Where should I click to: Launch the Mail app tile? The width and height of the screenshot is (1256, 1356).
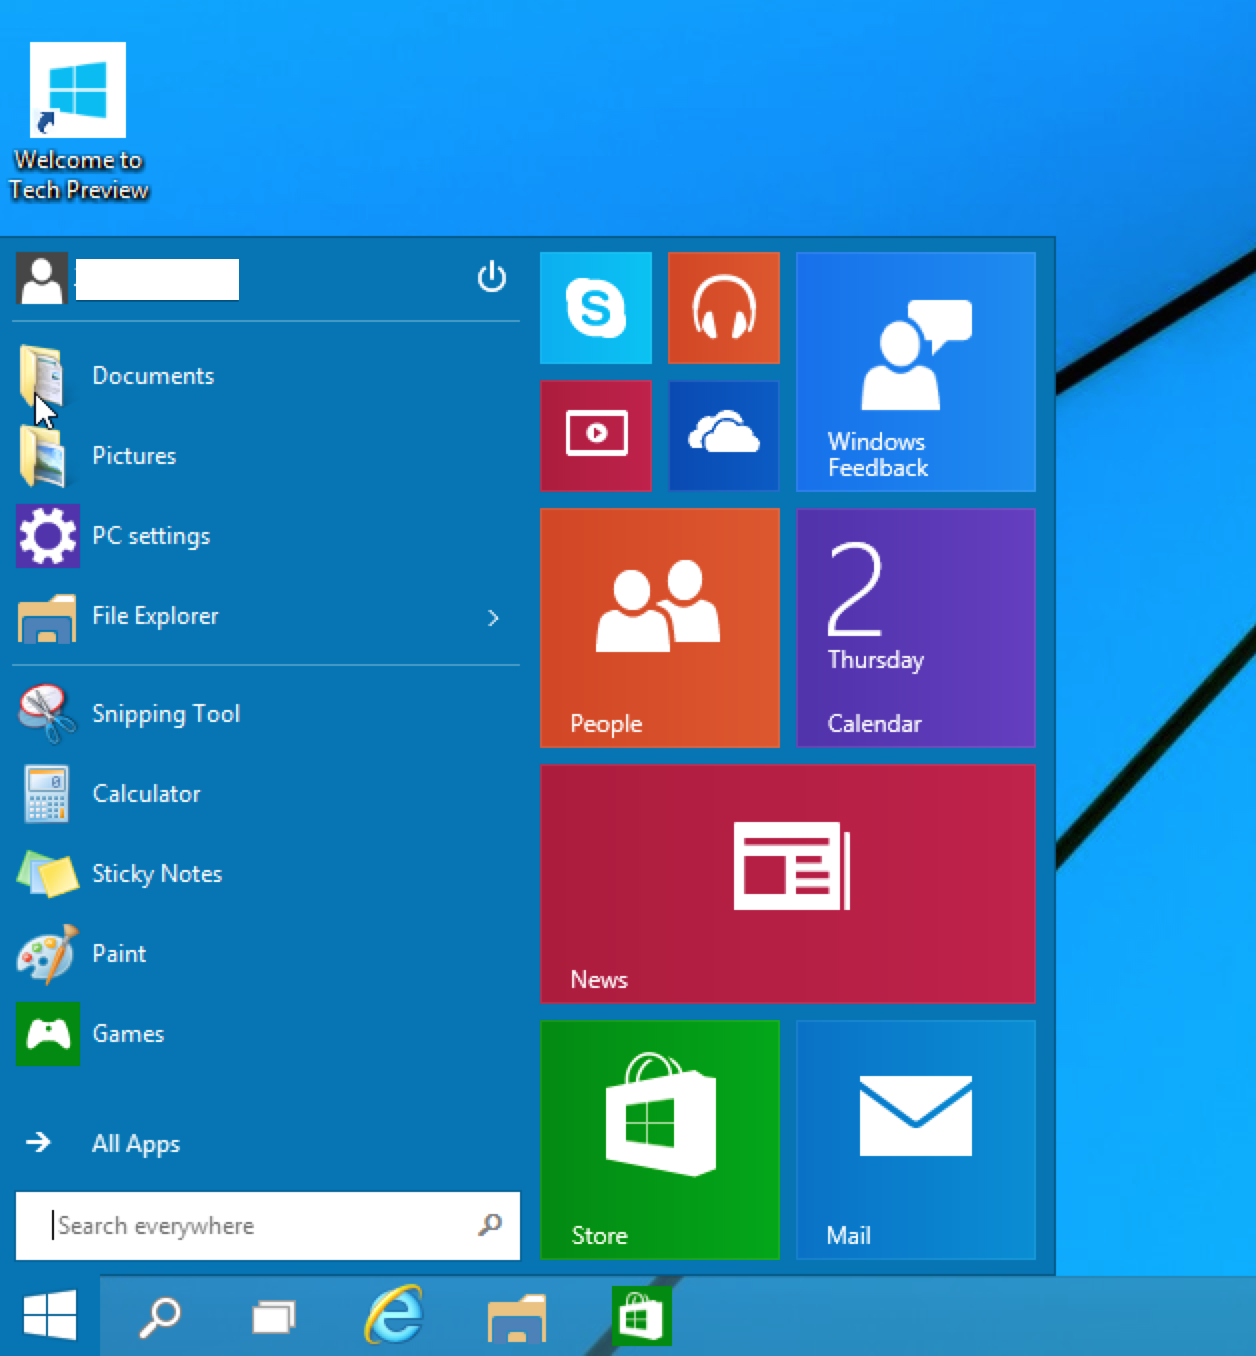click(915, 1140)
